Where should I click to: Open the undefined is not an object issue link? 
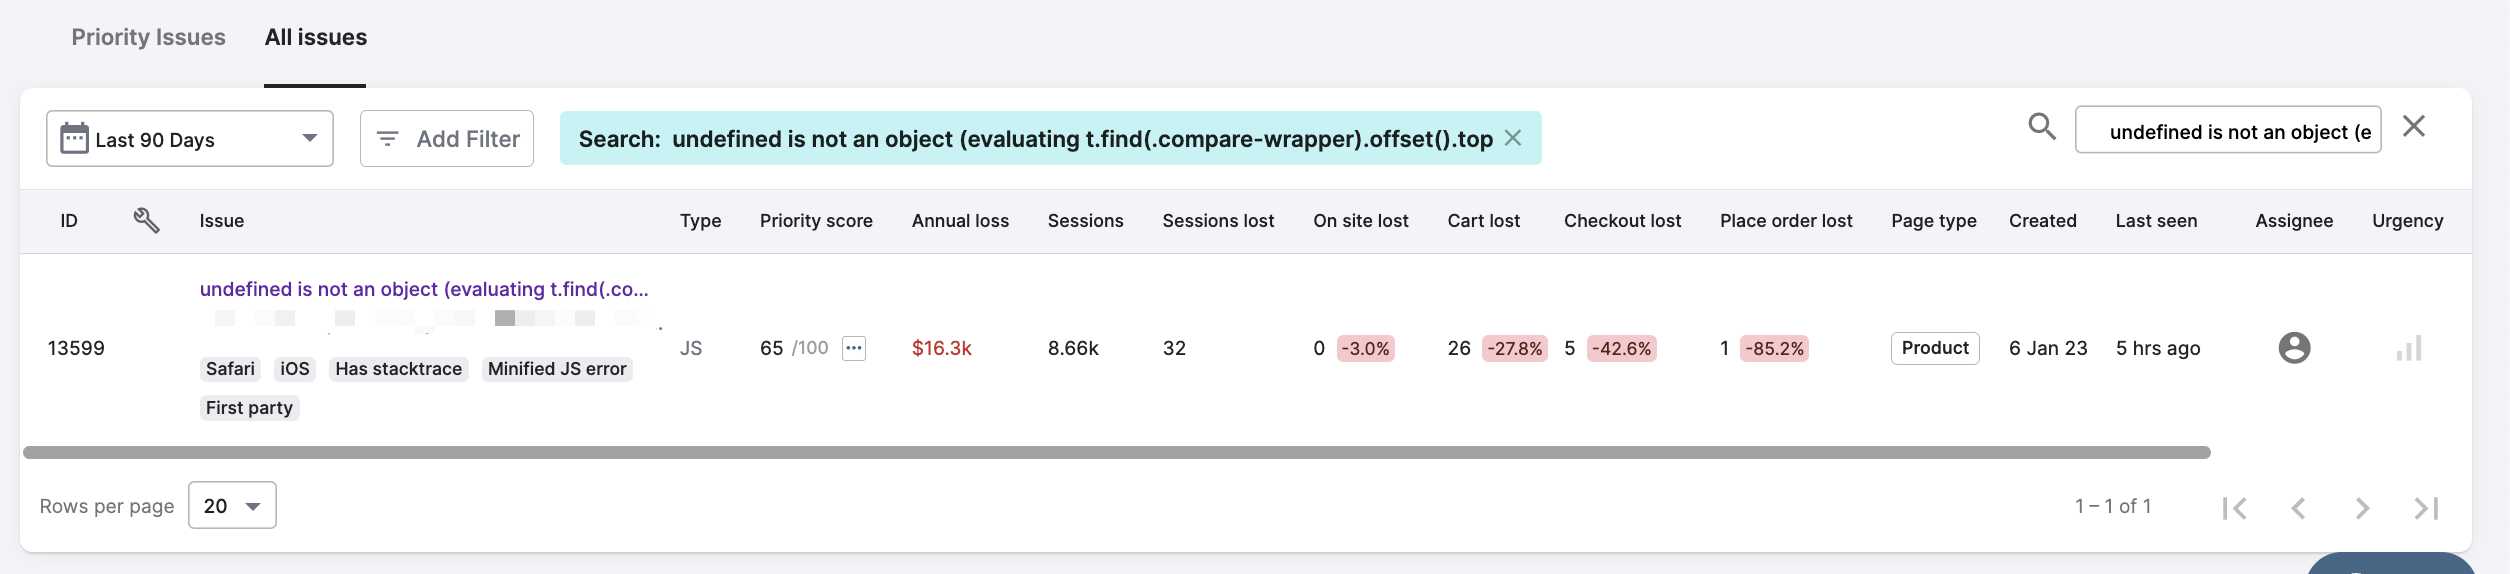(424, 289)
